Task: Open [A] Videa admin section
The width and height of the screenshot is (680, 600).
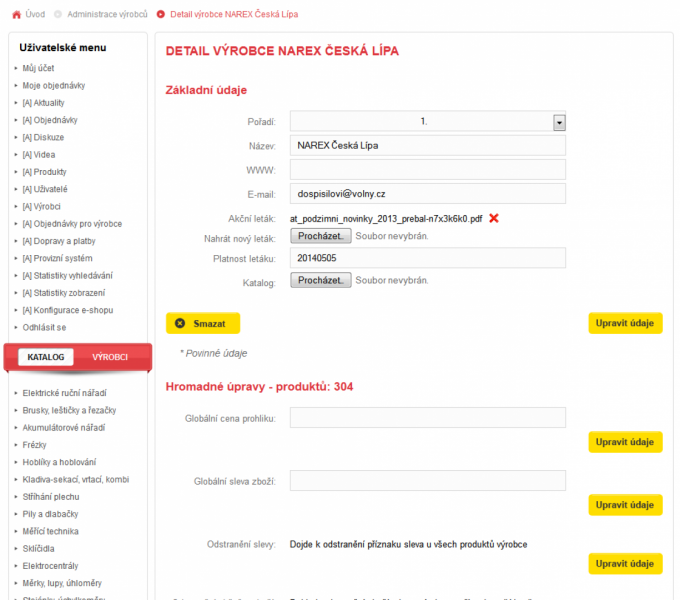Action: click(x=39, y=155)
